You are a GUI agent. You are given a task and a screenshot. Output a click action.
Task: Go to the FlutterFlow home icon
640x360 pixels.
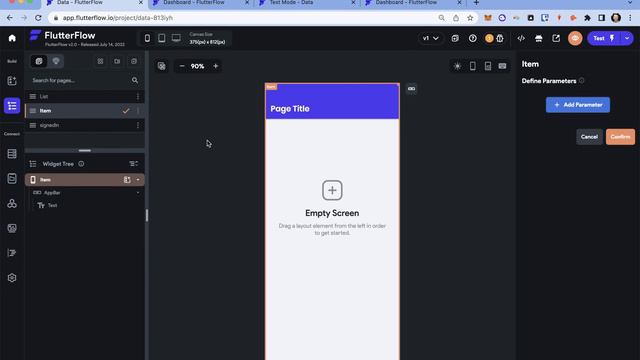click(x=12, y=38)
